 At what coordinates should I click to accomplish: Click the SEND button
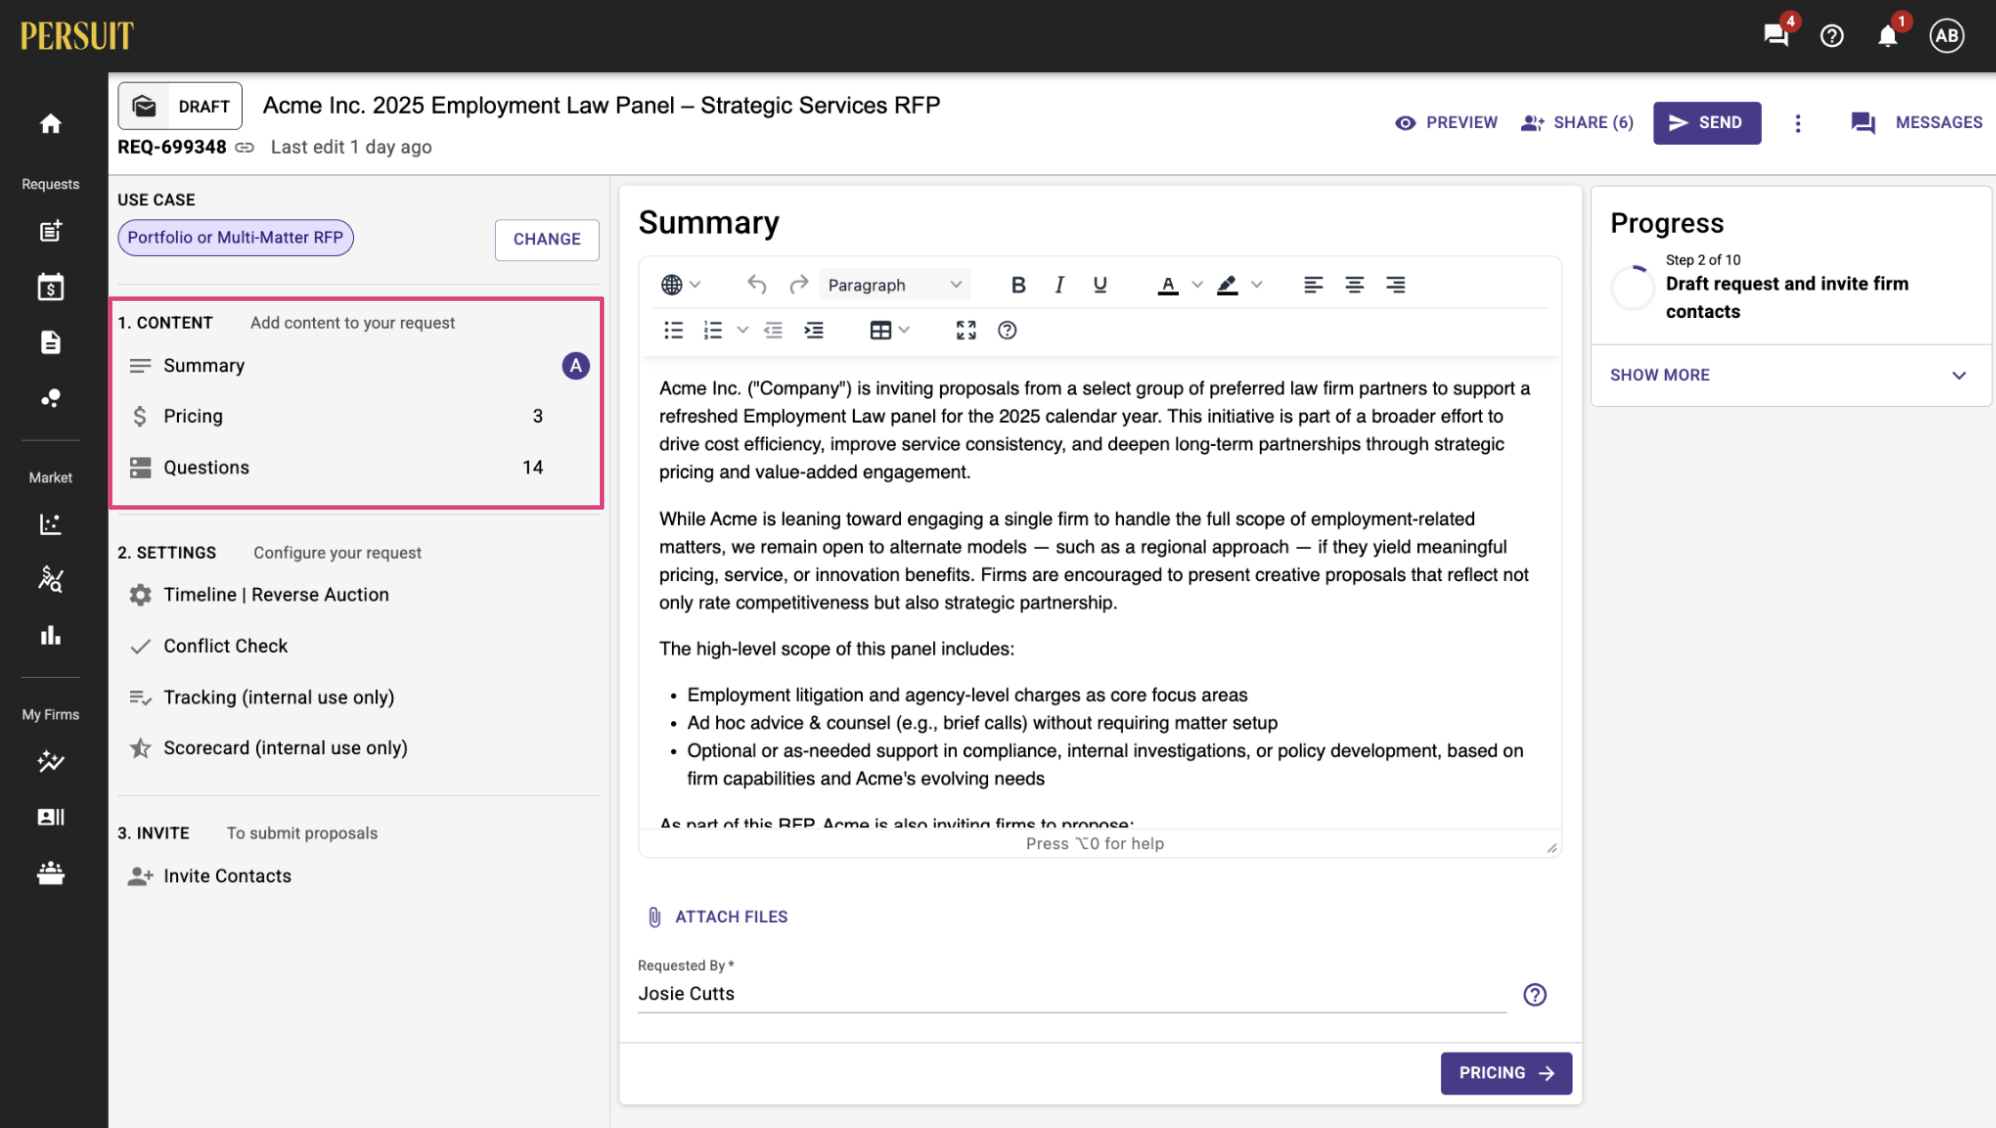click(x=1707, y=123)
